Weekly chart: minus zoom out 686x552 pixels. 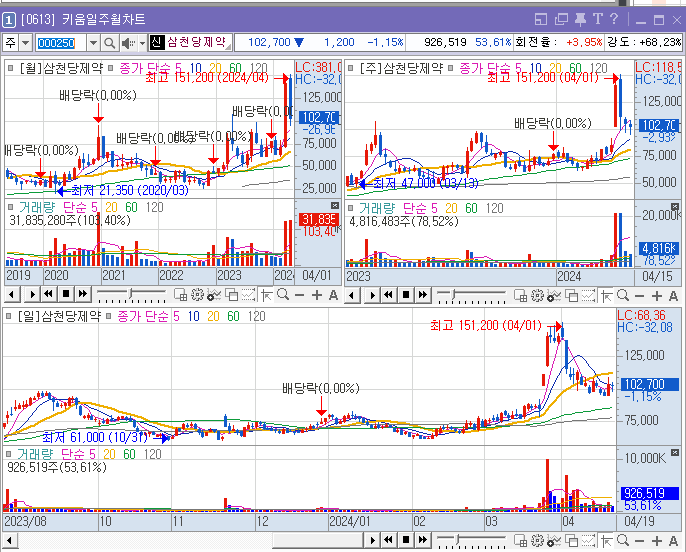640,297
